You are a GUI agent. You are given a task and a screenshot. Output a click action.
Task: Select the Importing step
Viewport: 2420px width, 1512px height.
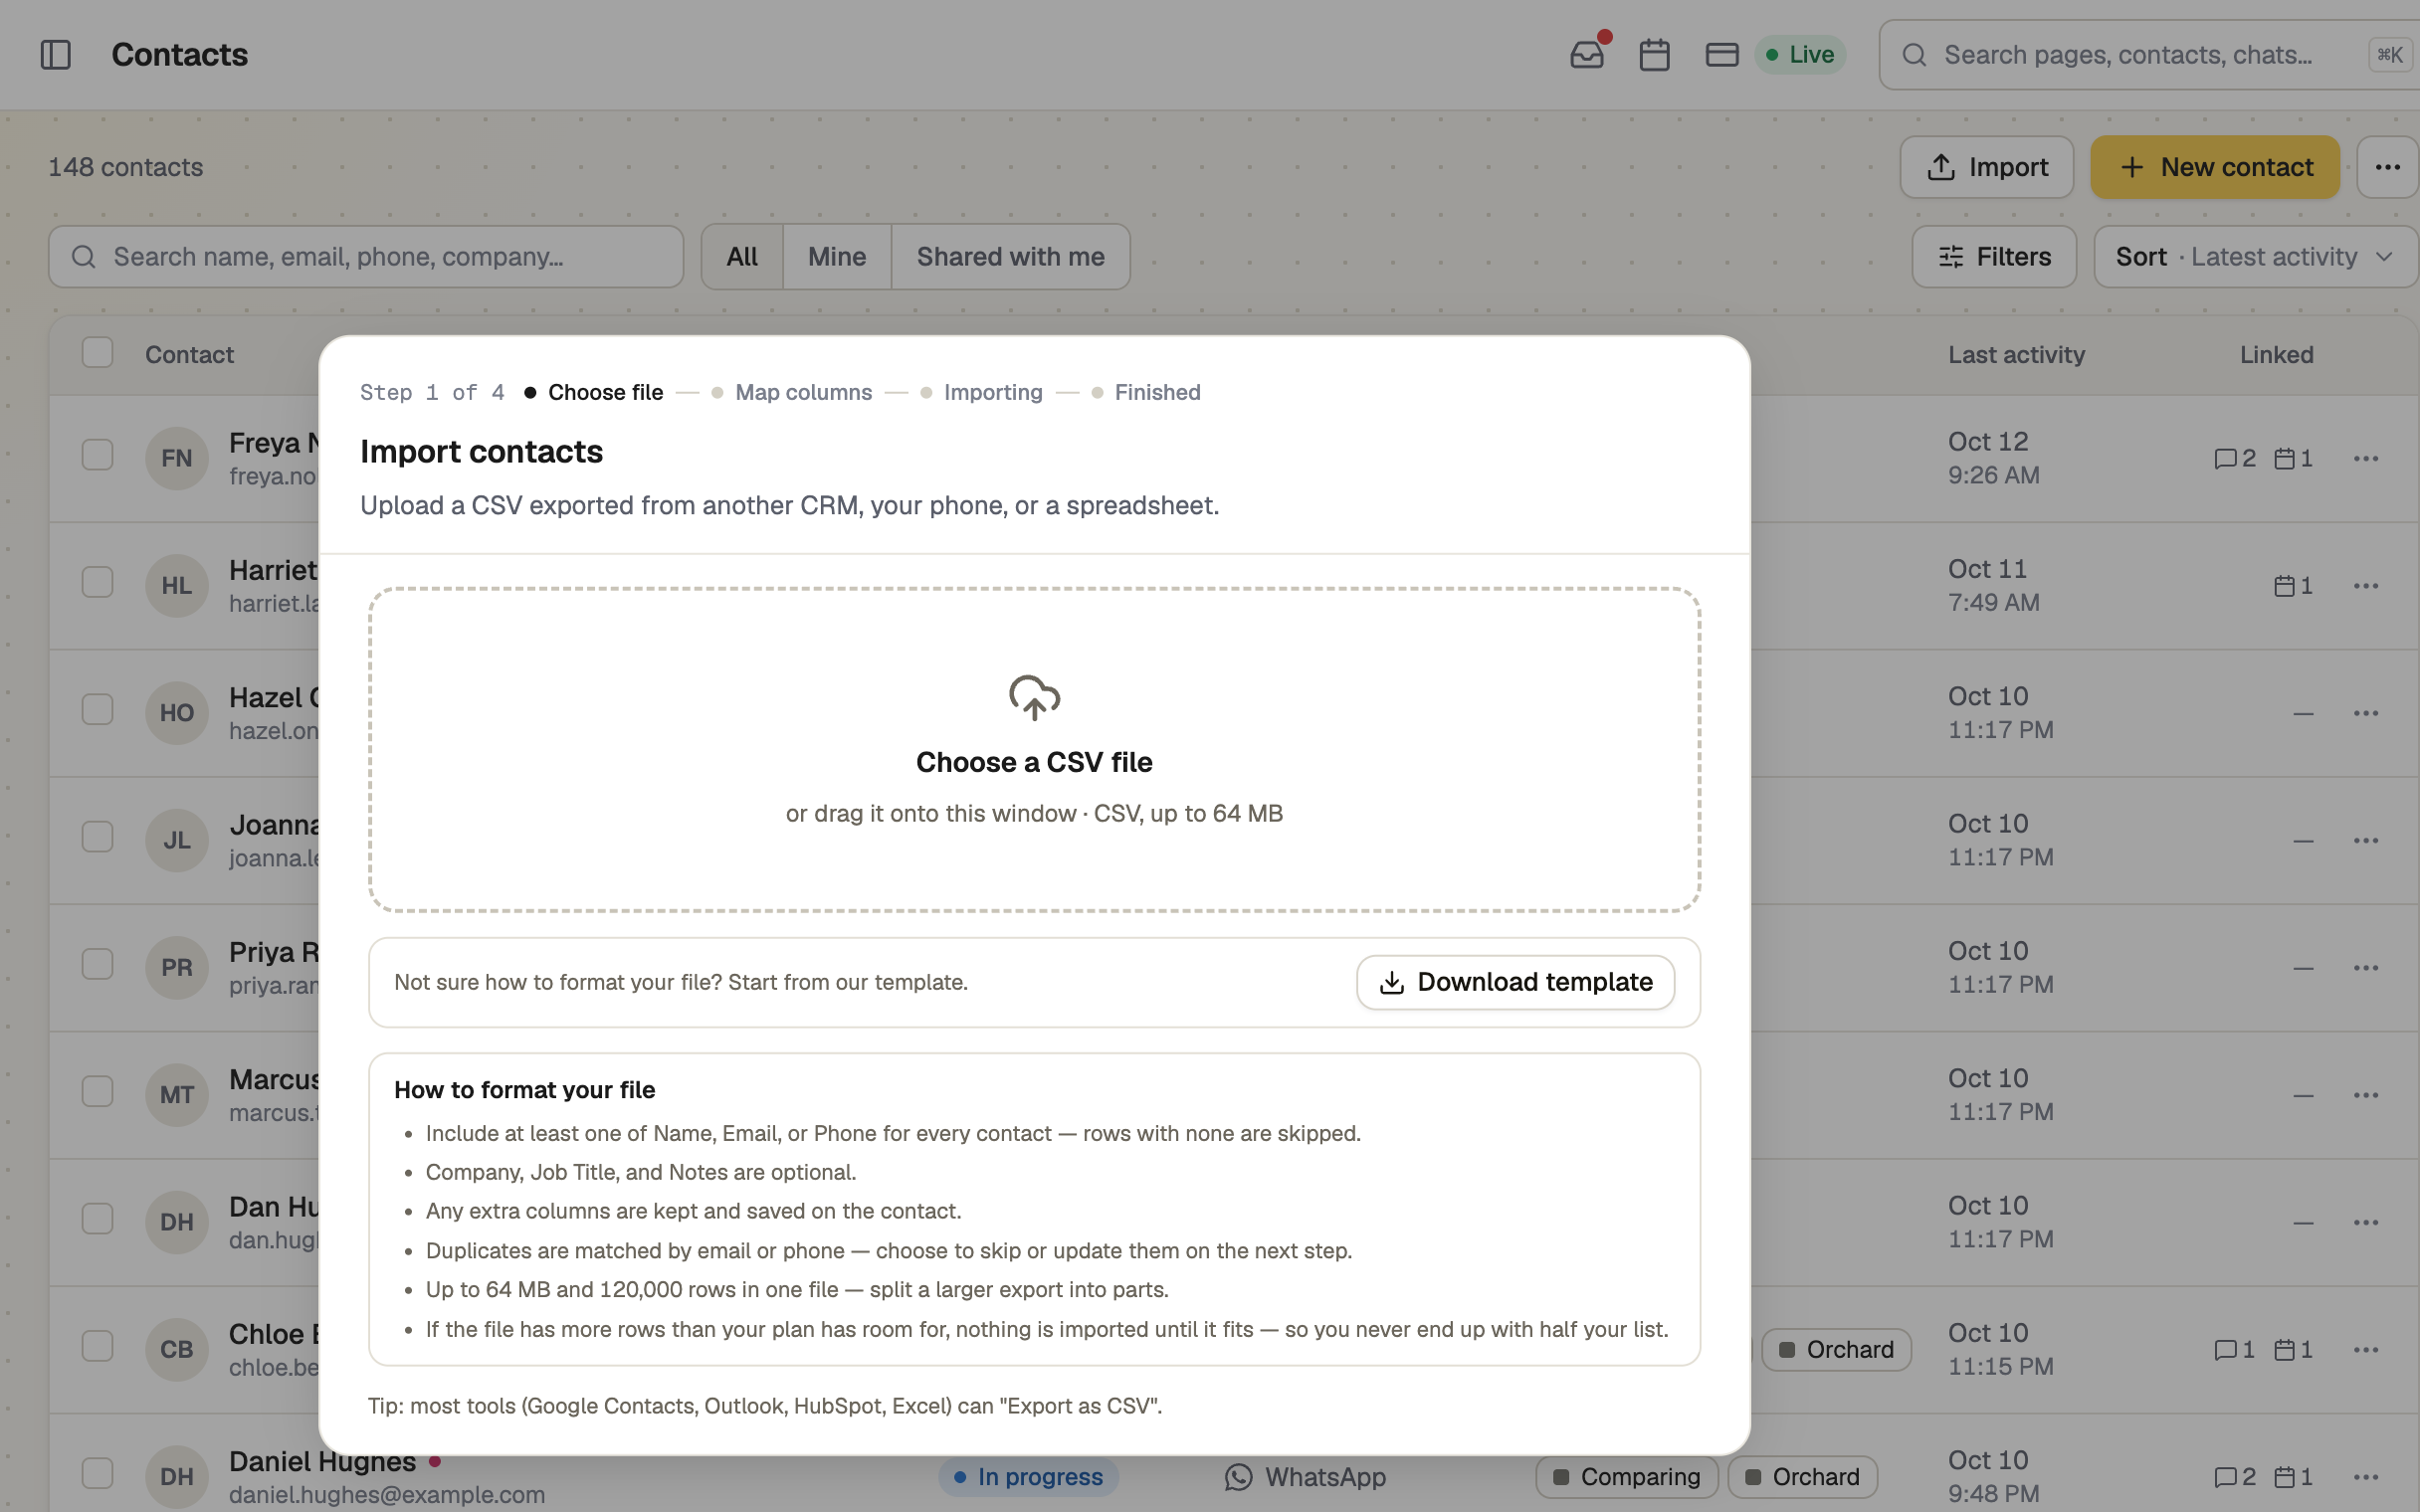(x=981, y=392)
